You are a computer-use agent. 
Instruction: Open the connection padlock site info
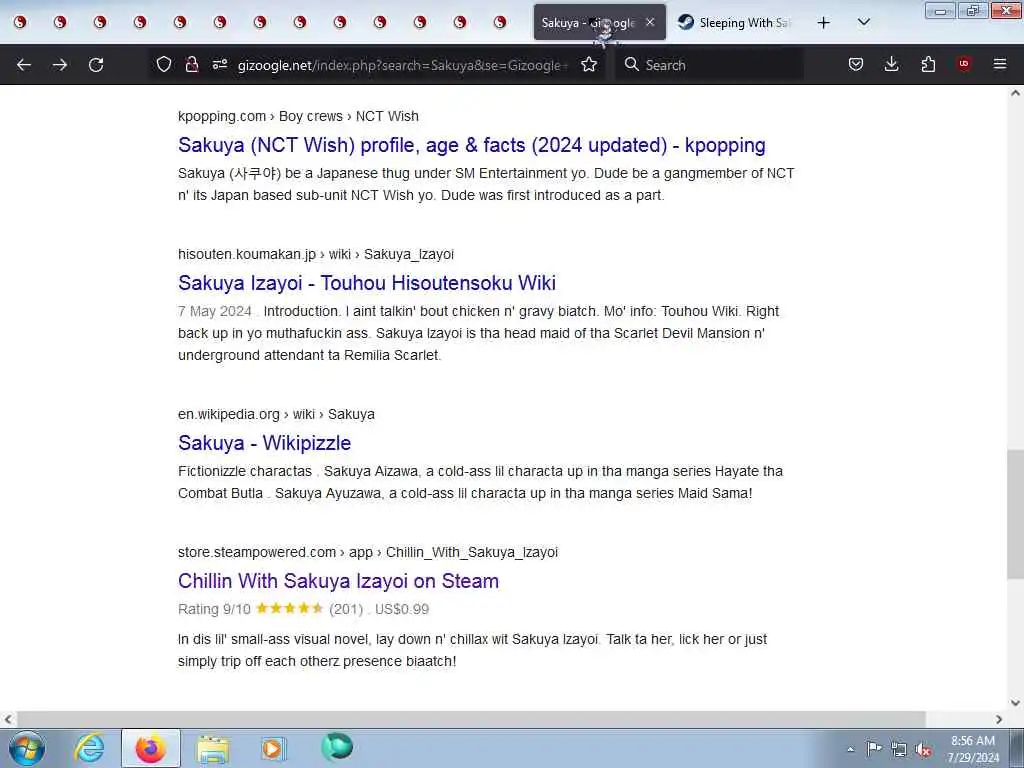coord(191,64)
